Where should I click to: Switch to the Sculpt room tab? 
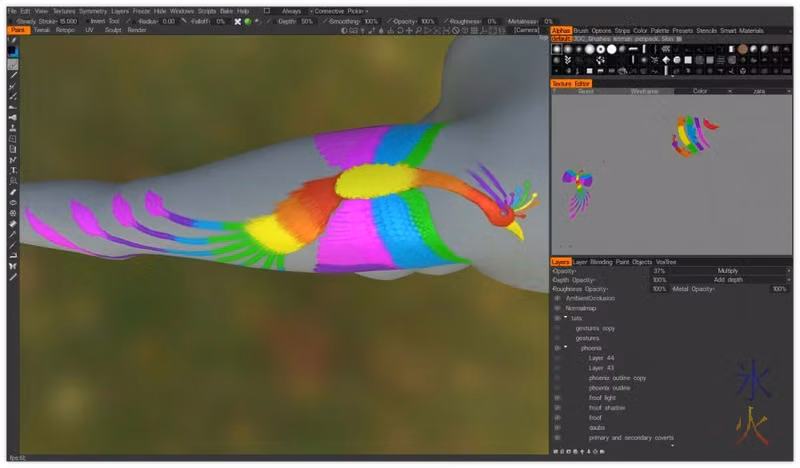(113, 30)
